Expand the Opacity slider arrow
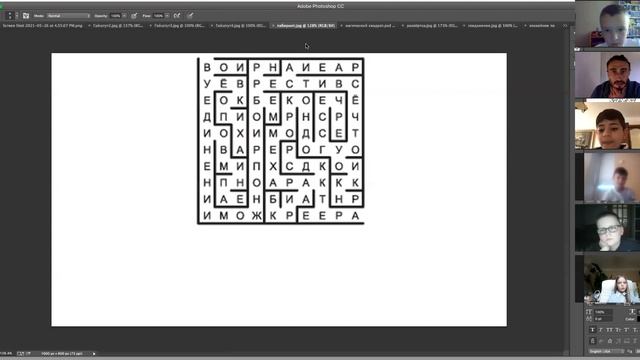This screenshot has height=360, width=640. pos(124,16)
